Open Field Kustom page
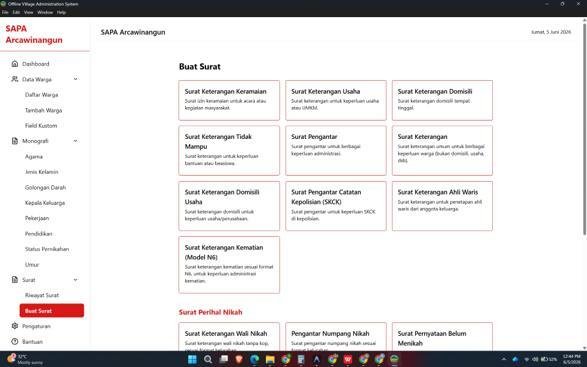This screenshot has width=587, height=367. click(41, 125)
